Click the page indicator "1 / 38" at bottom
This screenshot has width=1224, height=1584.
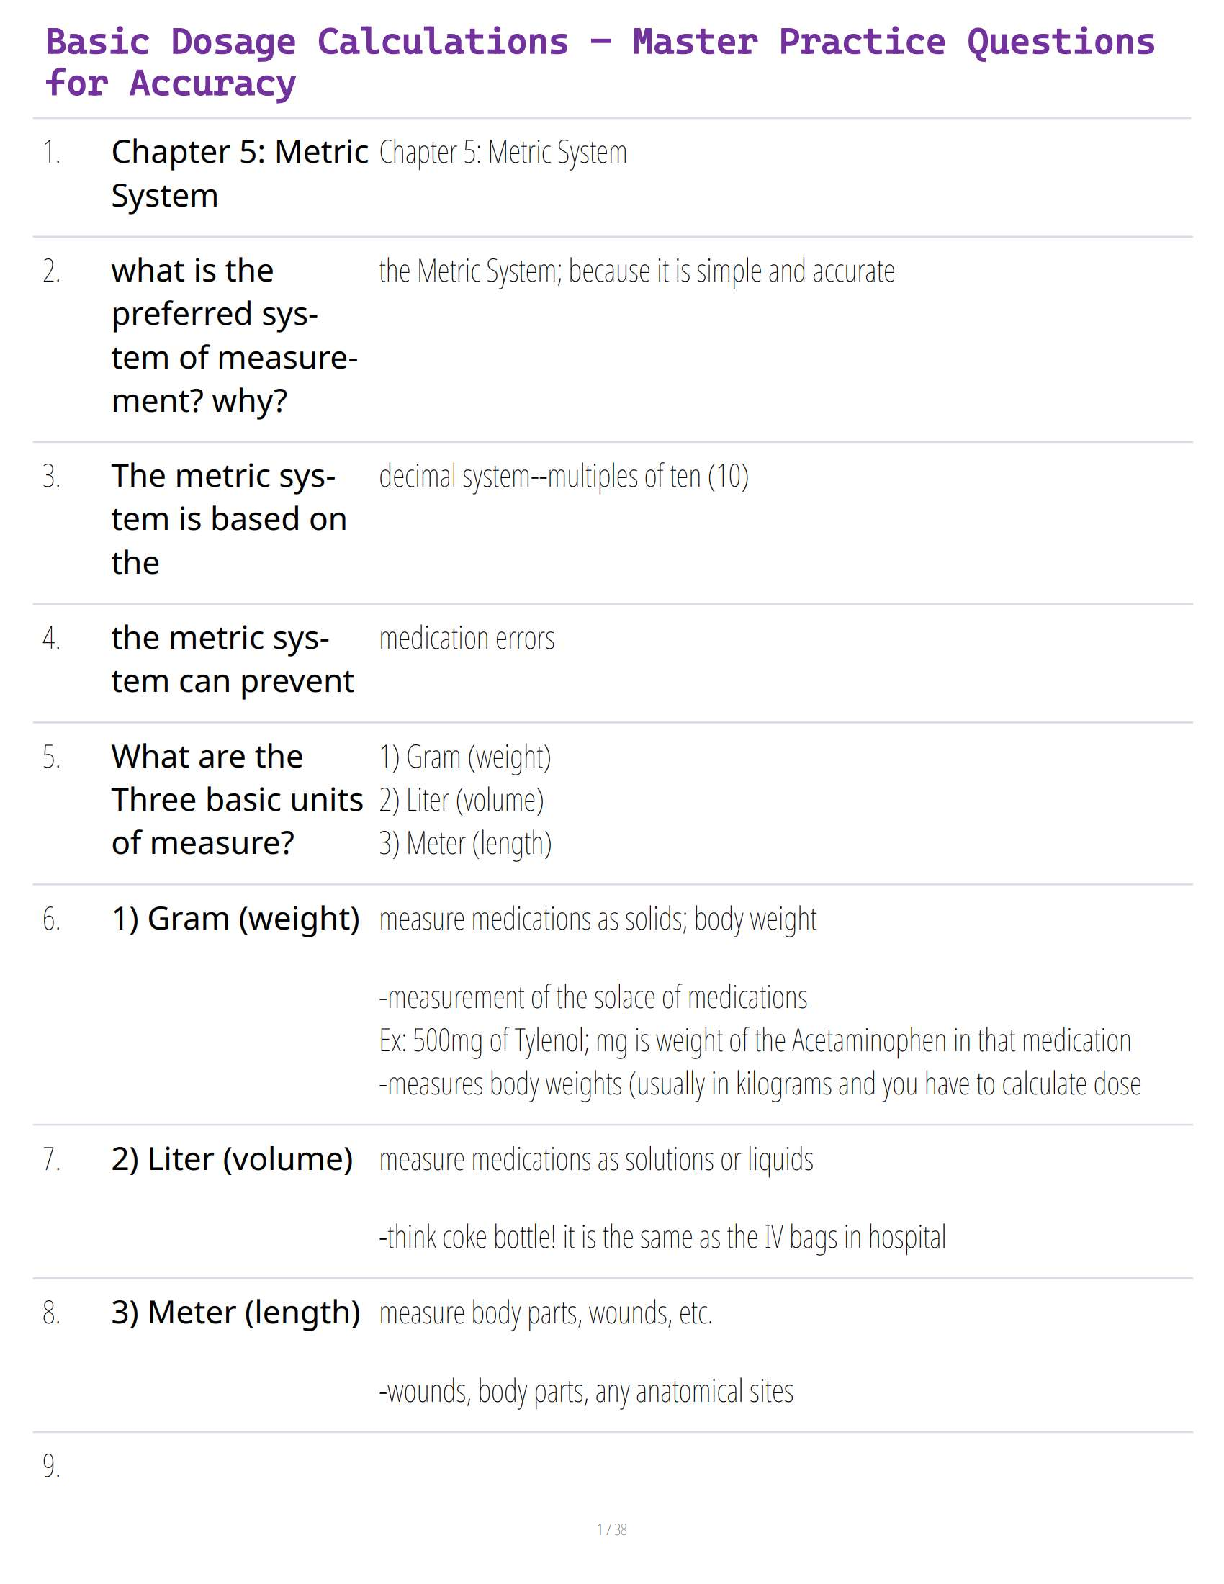(612, 1530)
